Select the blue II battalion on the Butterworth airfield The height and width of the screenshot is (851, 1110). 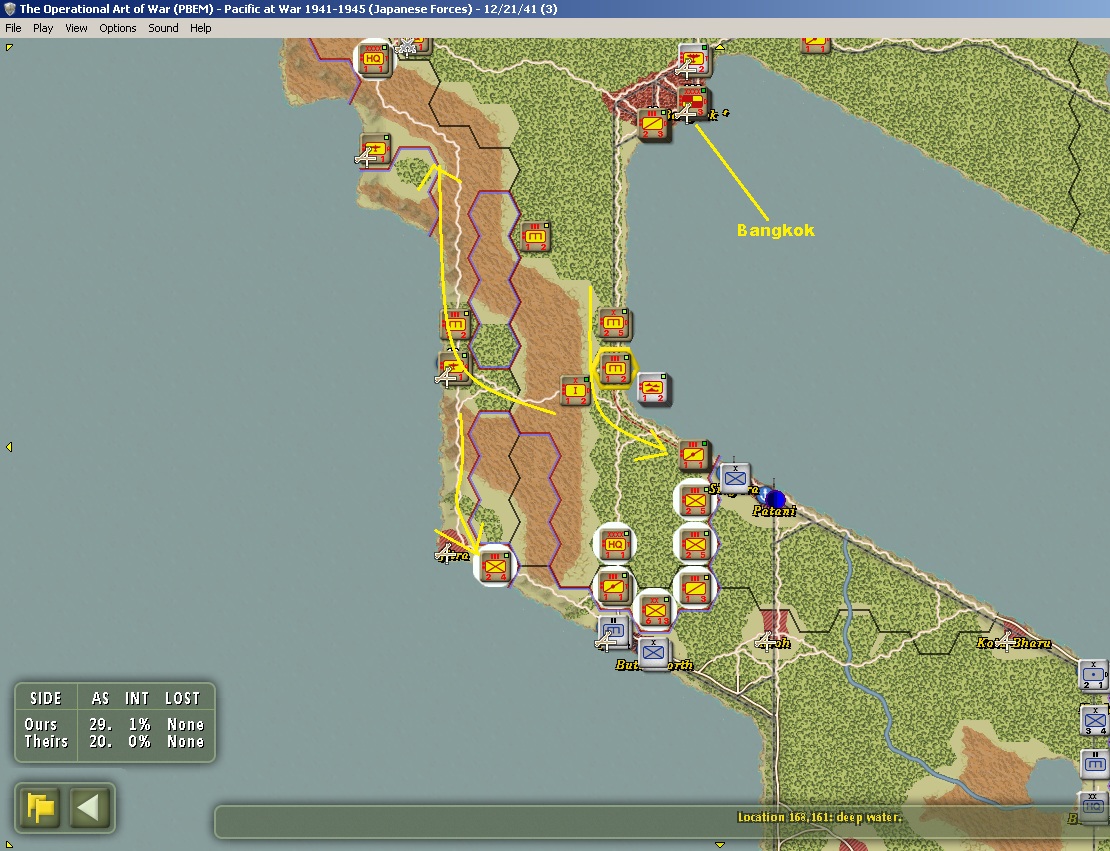coord(613,631)
